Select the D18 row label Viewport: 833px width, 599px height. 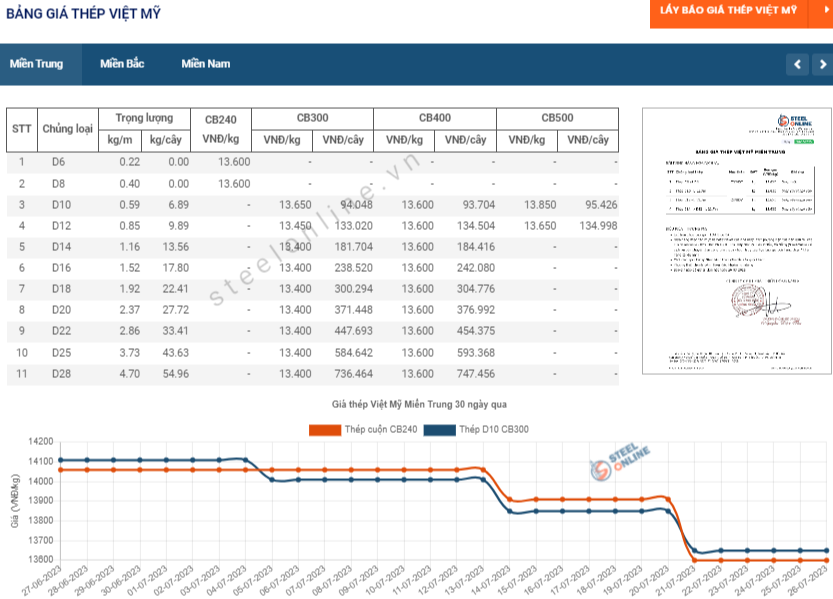61,289
